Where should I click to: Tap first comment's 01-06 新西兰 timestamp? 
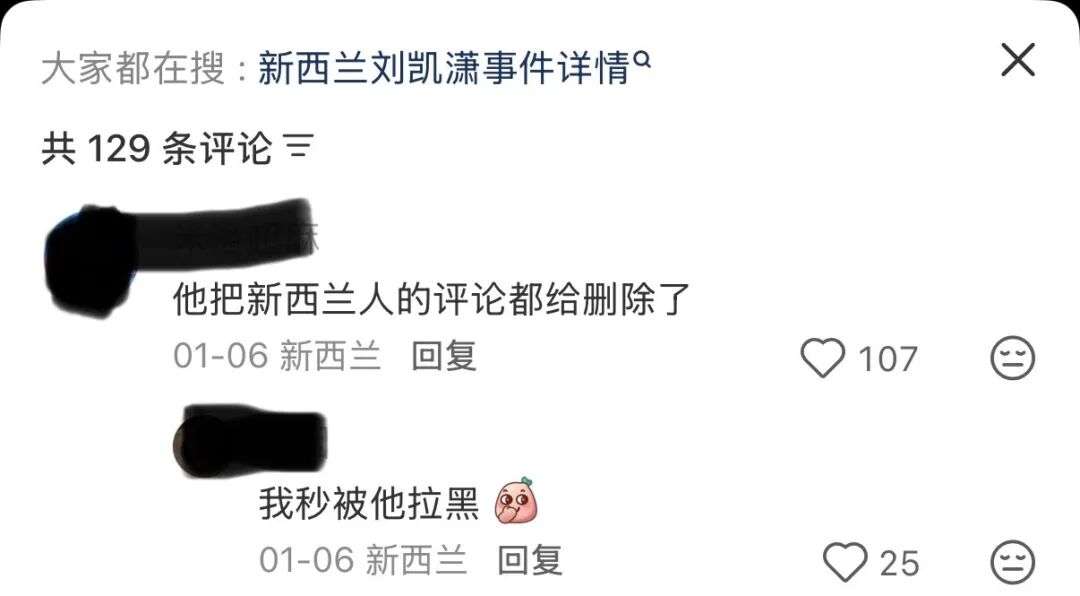pos(277,356)
